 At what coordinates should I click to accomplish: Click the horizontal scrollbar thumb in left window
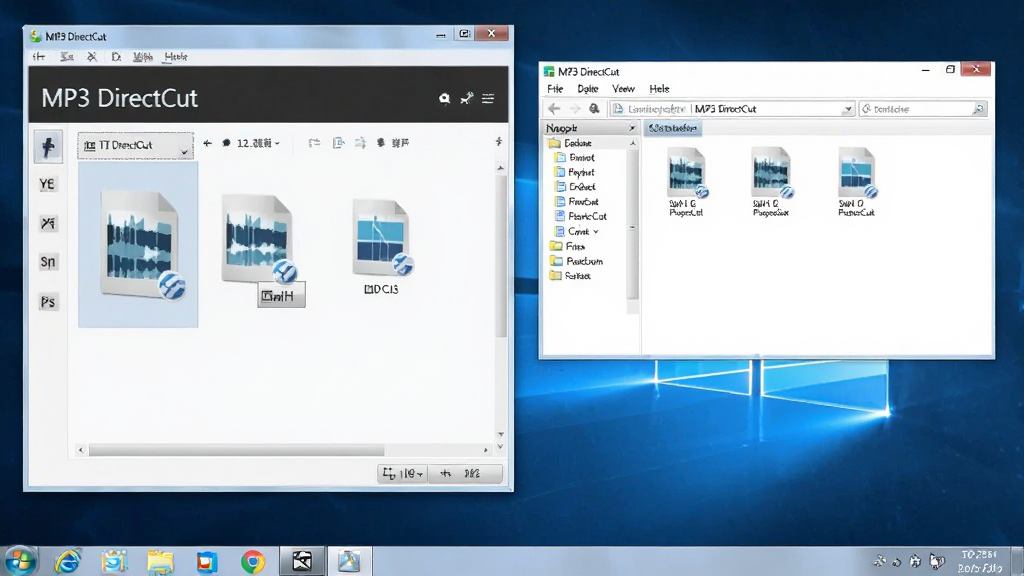[236, 450]
